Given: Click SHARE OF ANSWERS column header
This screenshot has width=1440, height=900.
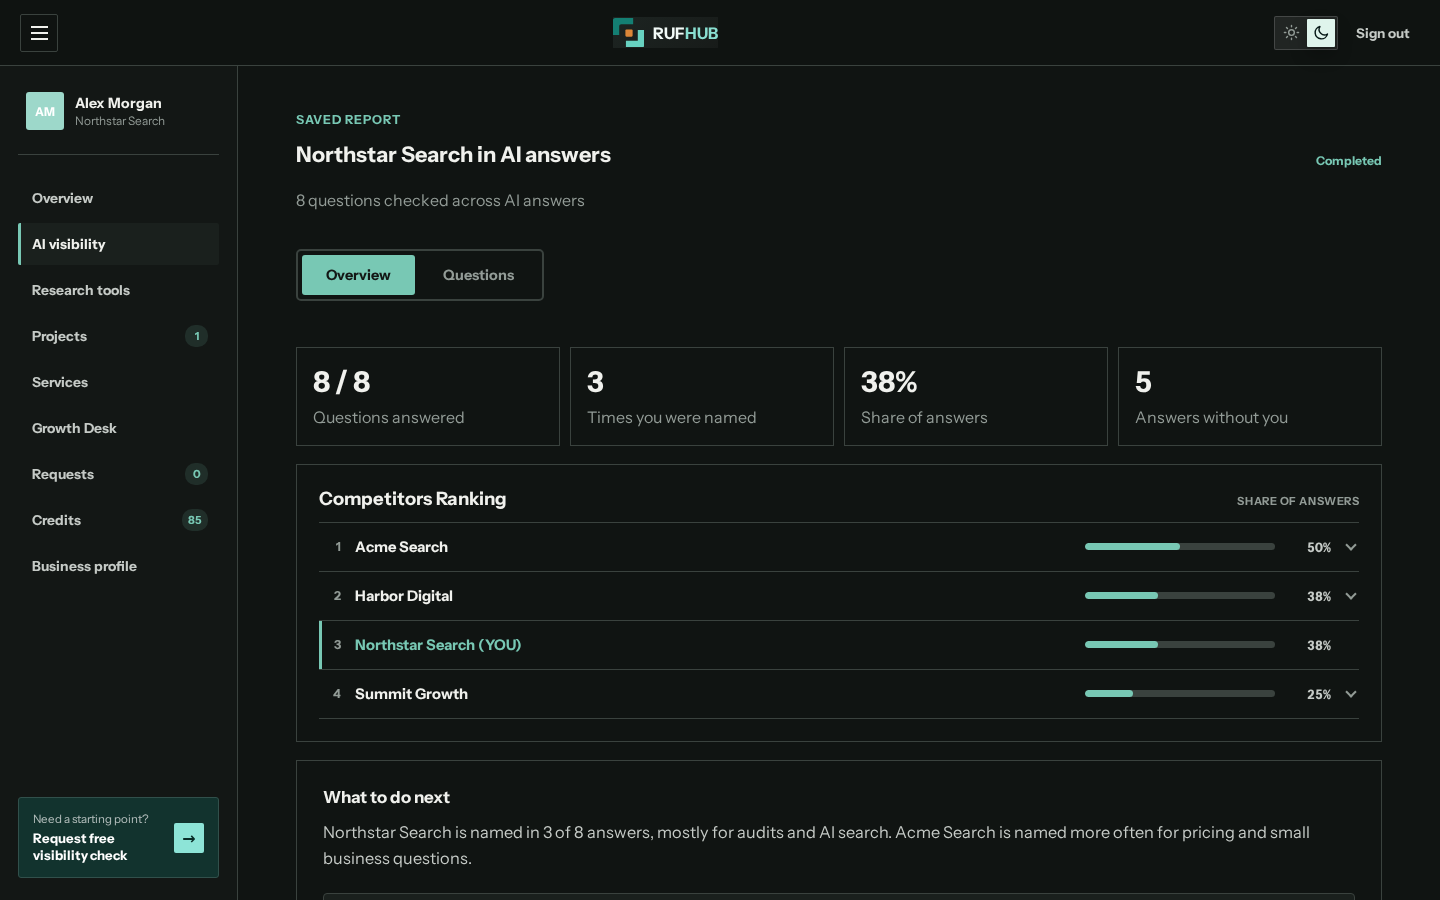Looking at the screenshot, I should pyautogui.click(x=1298, y=501).
